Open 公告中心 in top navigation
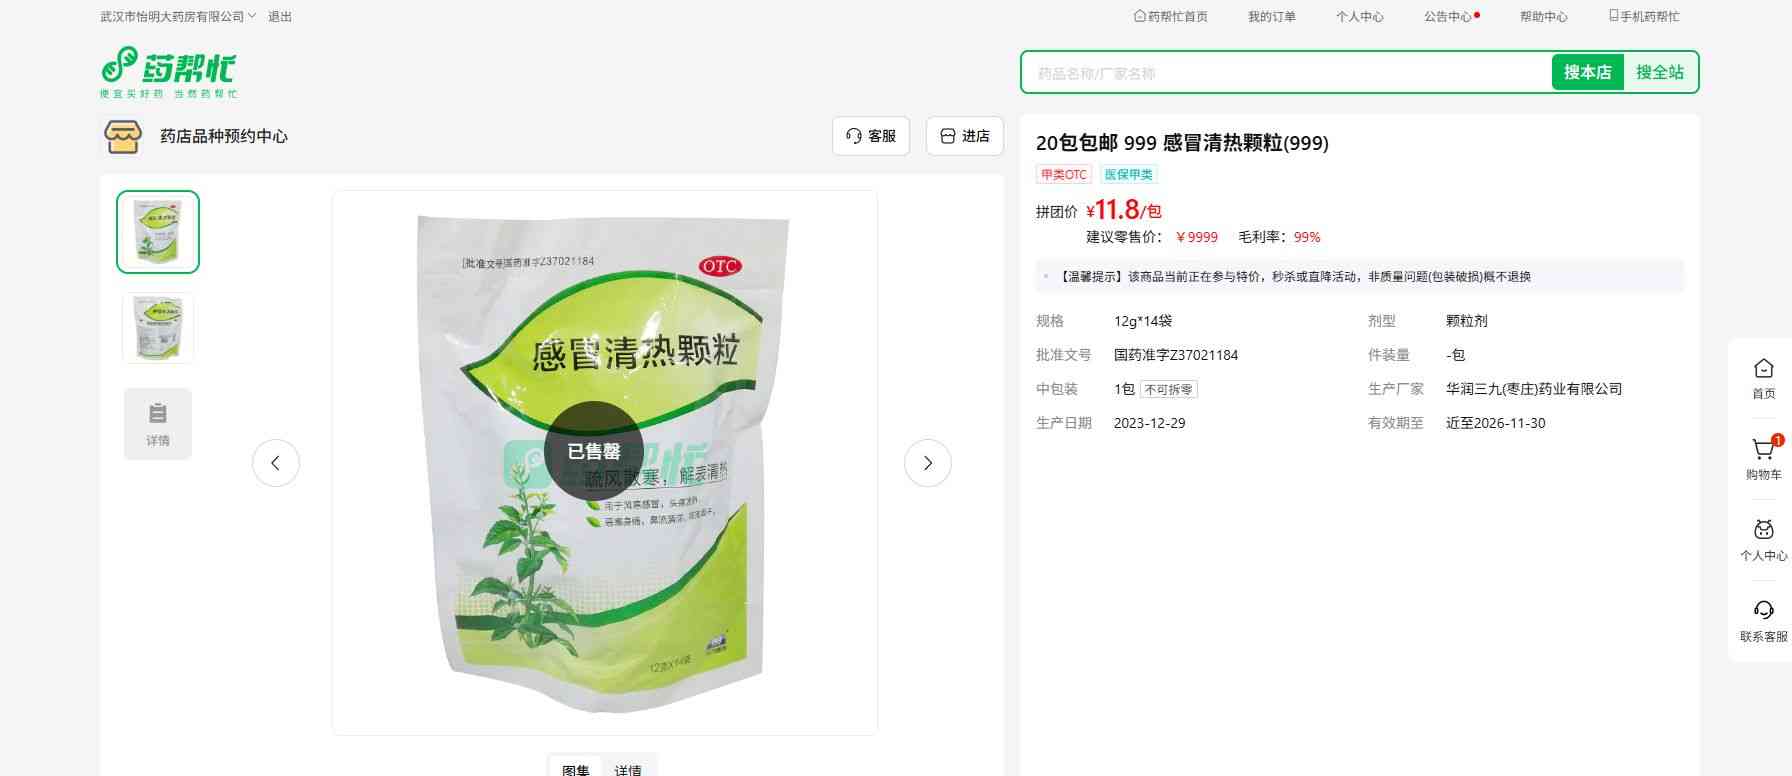The width and height of the screenshot is (1792, 776). point(1450,16)
